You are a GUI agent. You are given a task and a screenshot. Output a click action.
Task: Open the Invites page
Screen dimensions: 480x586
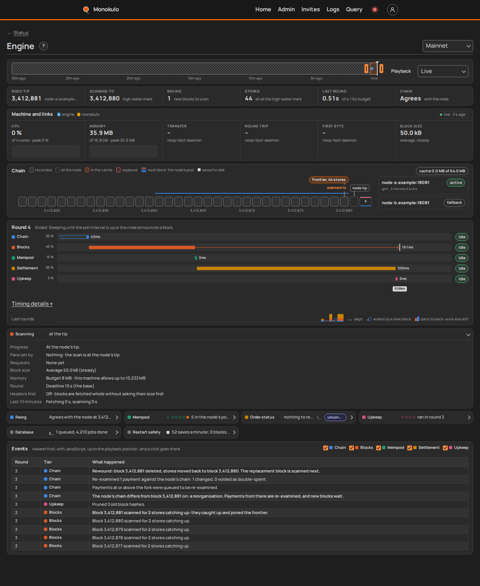310,9
